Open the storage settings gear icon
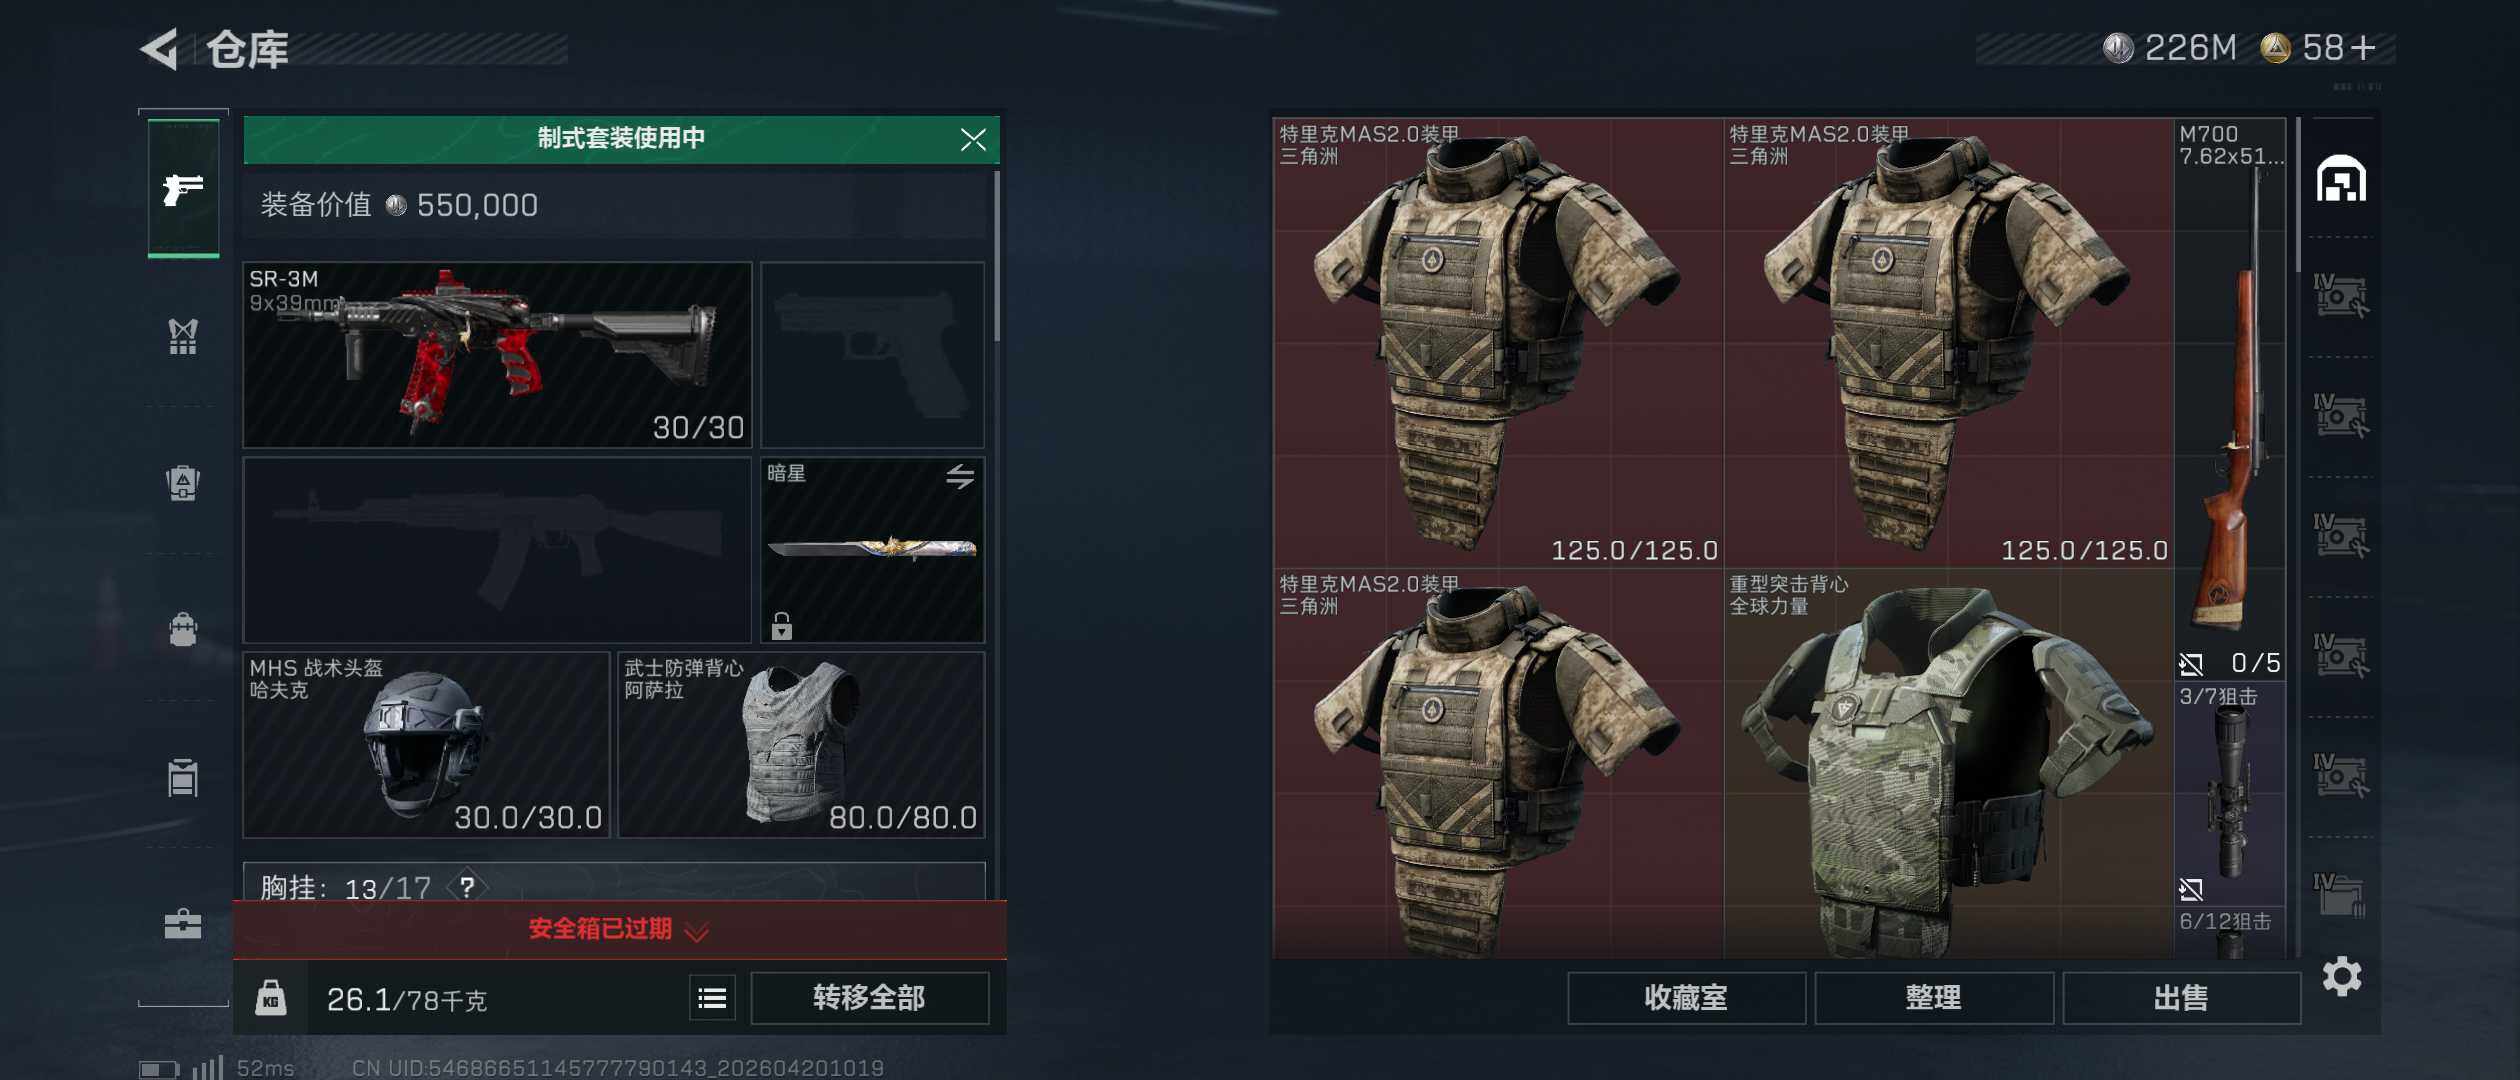Image resolution: width=2520 pixels, height=1080 pixels. 2341,976
